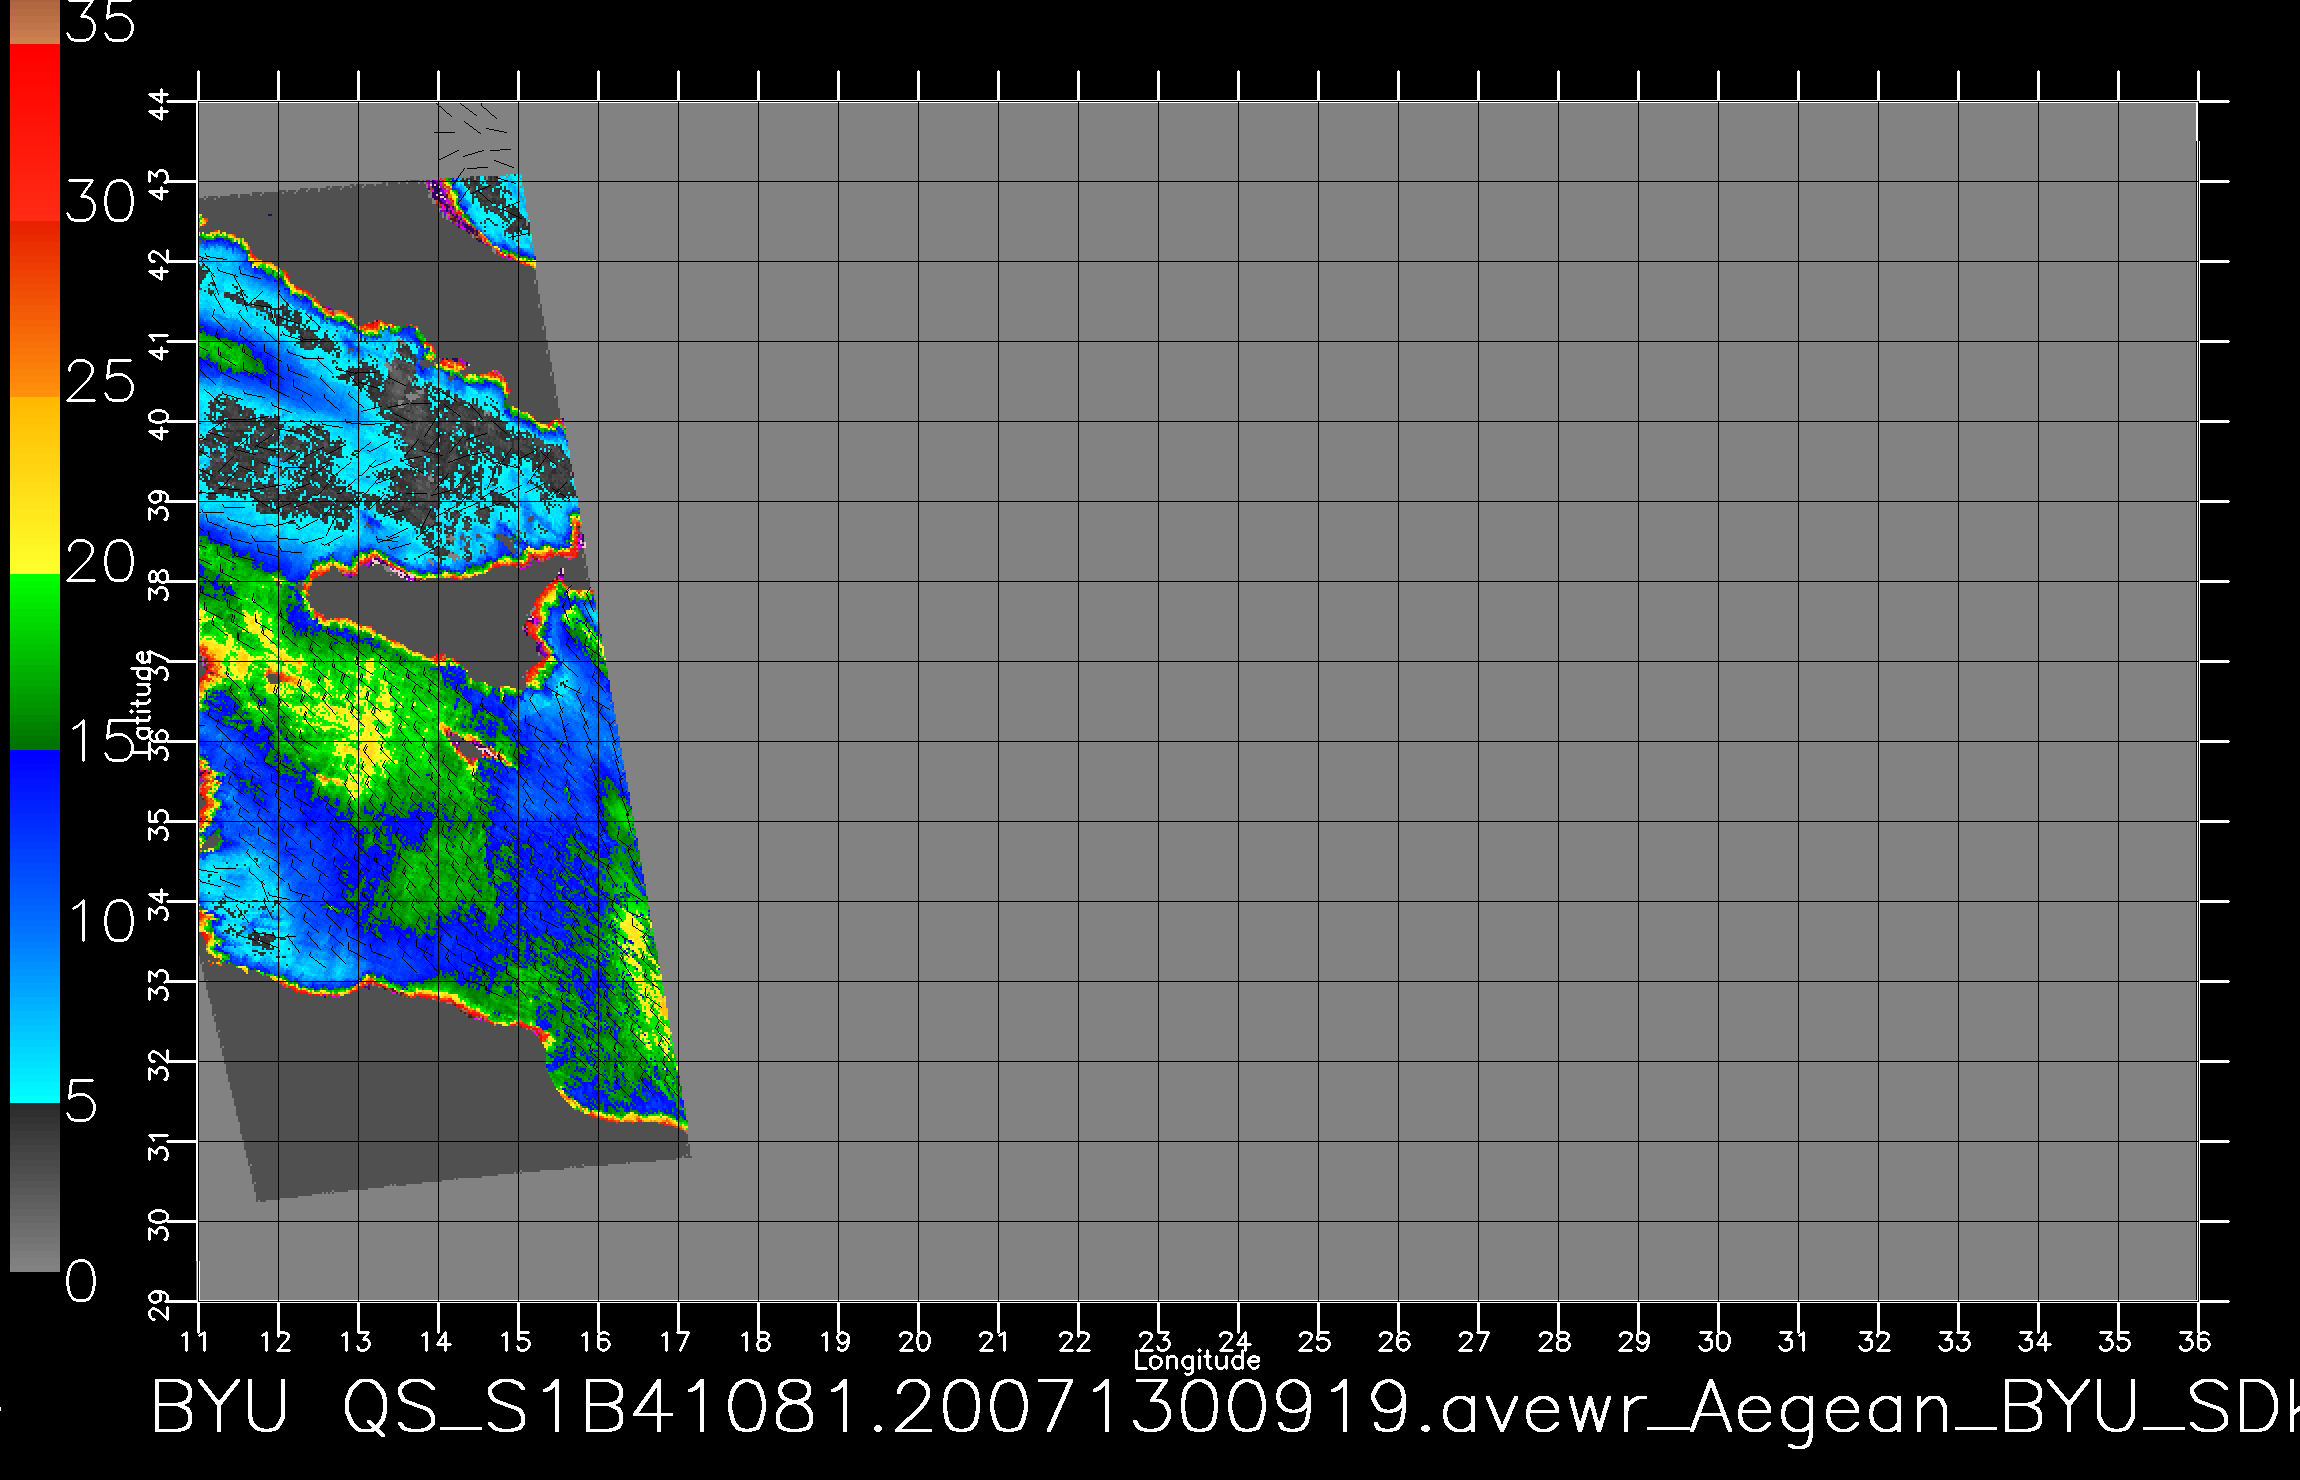Click longitude tick label 28

(x=1555, y=1341)
